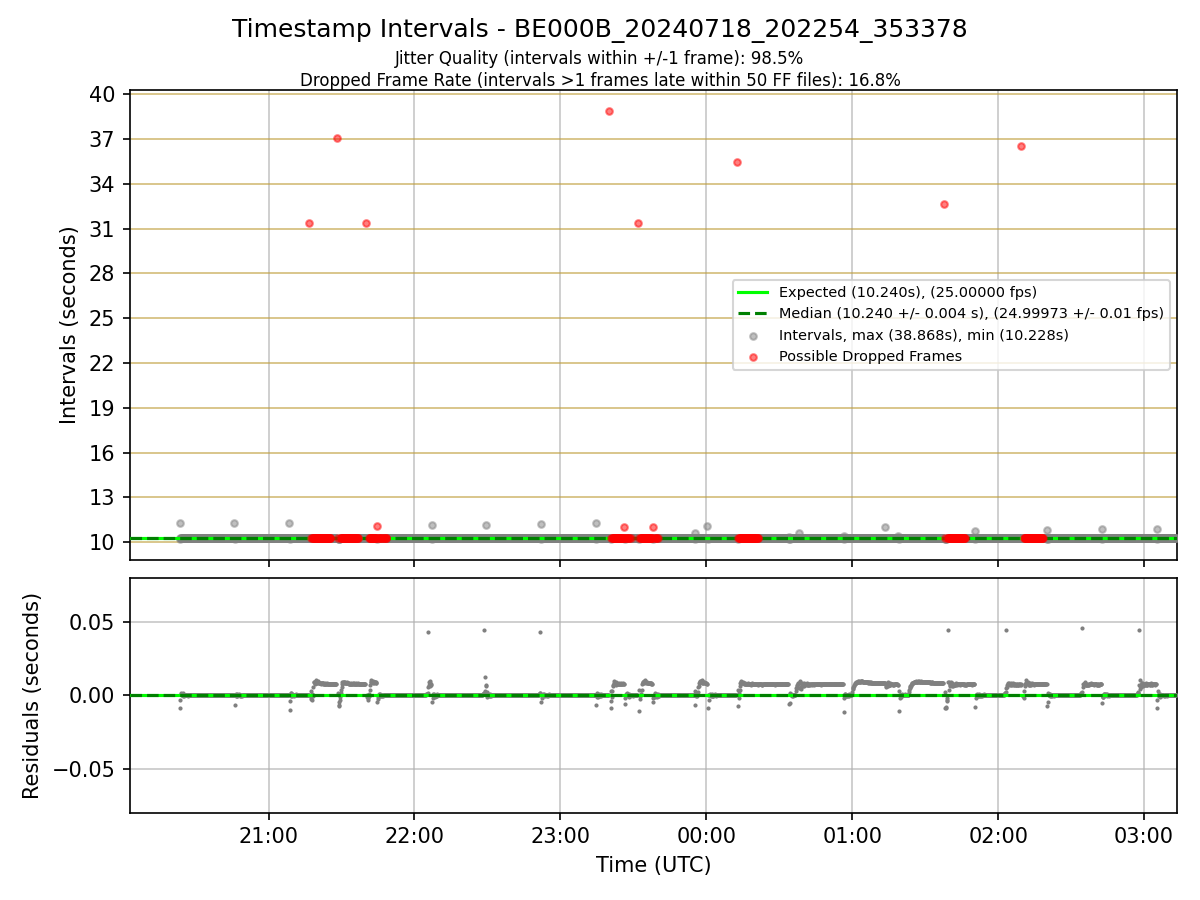Click the 23:00 x-axis tick label
The width and height of the screenshot is (1200, 900).
[560, 835]
